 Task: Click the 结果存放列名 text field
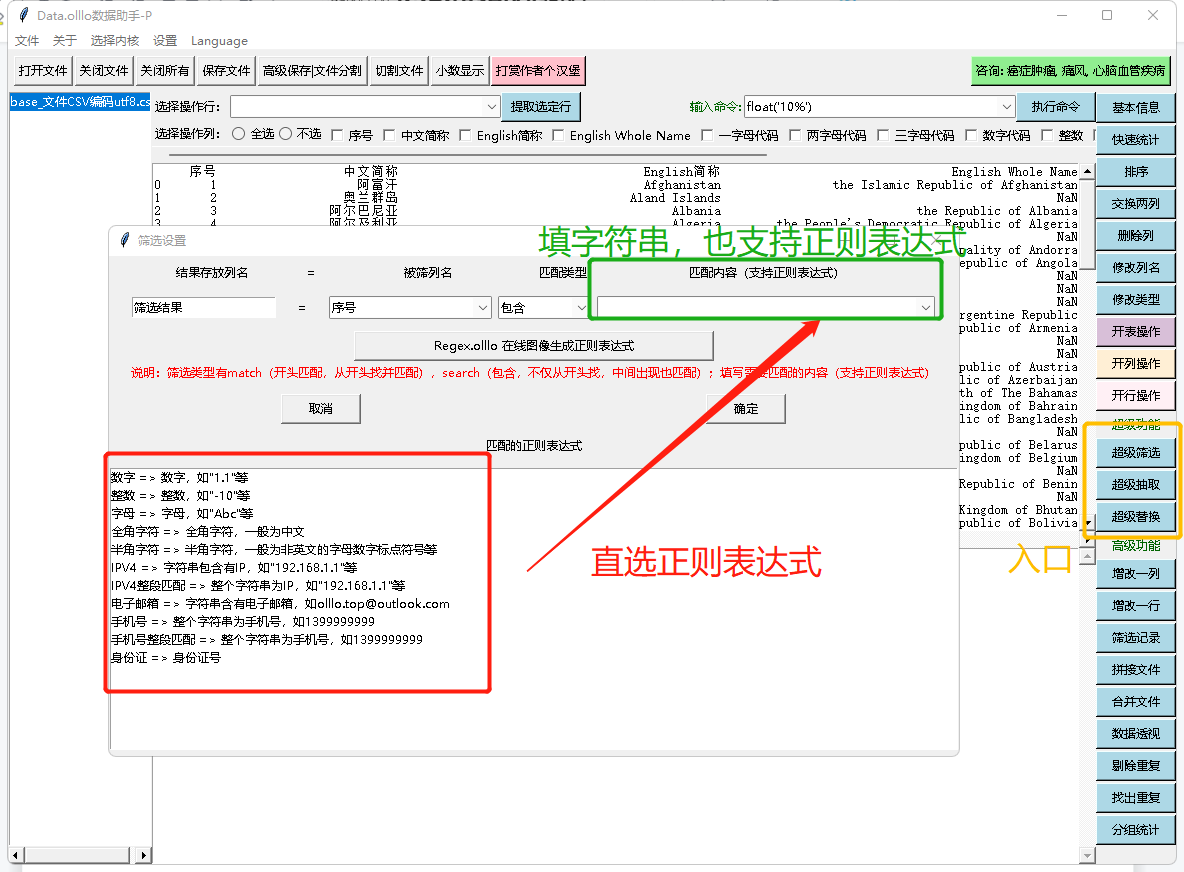[x=203, y=308]
